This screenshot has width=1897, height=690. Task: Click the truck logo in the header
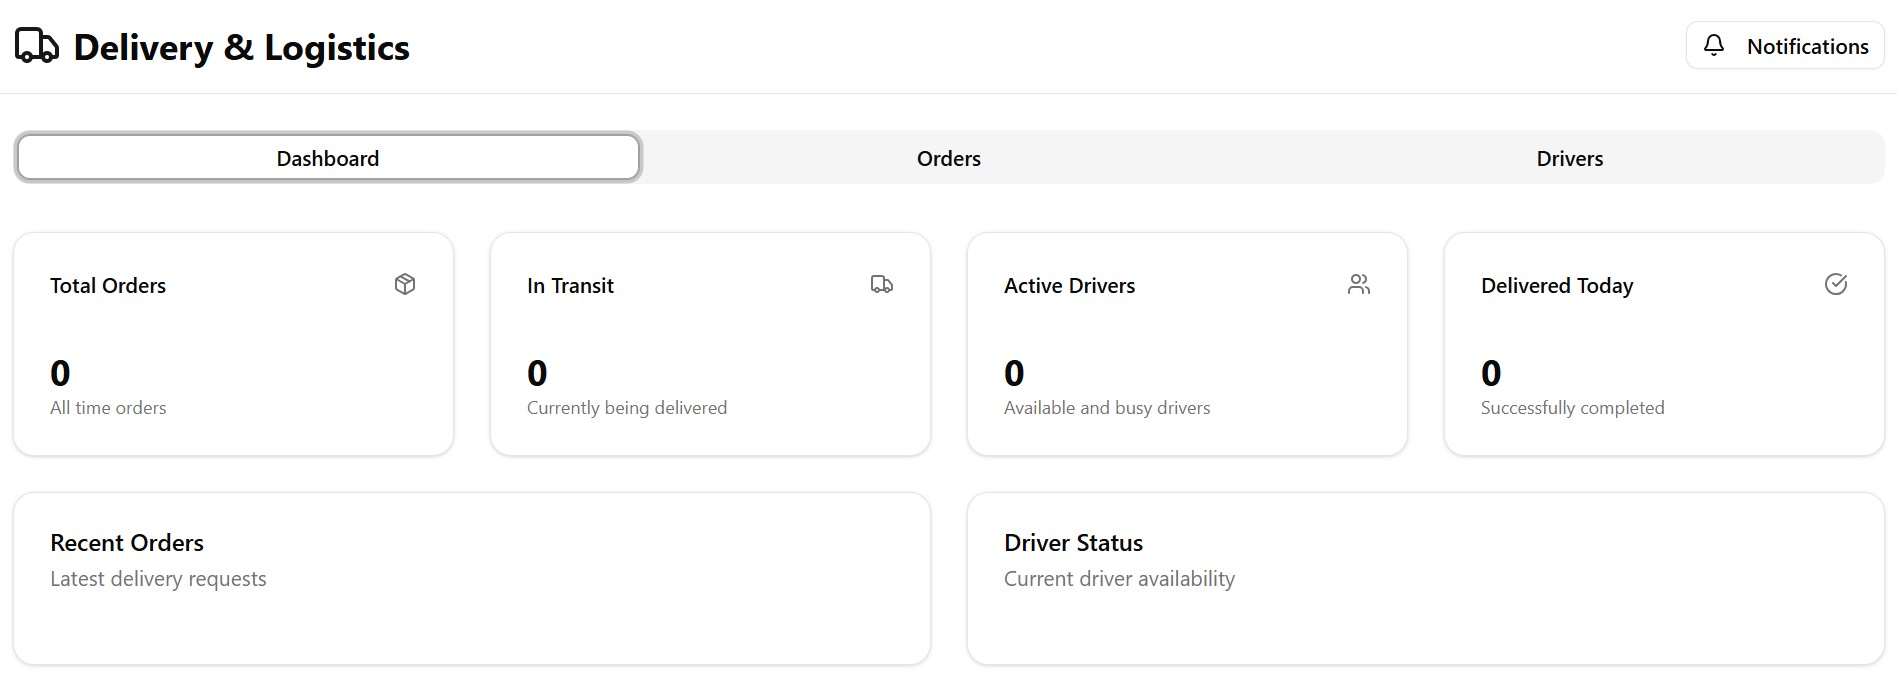[x=37, y=46]
